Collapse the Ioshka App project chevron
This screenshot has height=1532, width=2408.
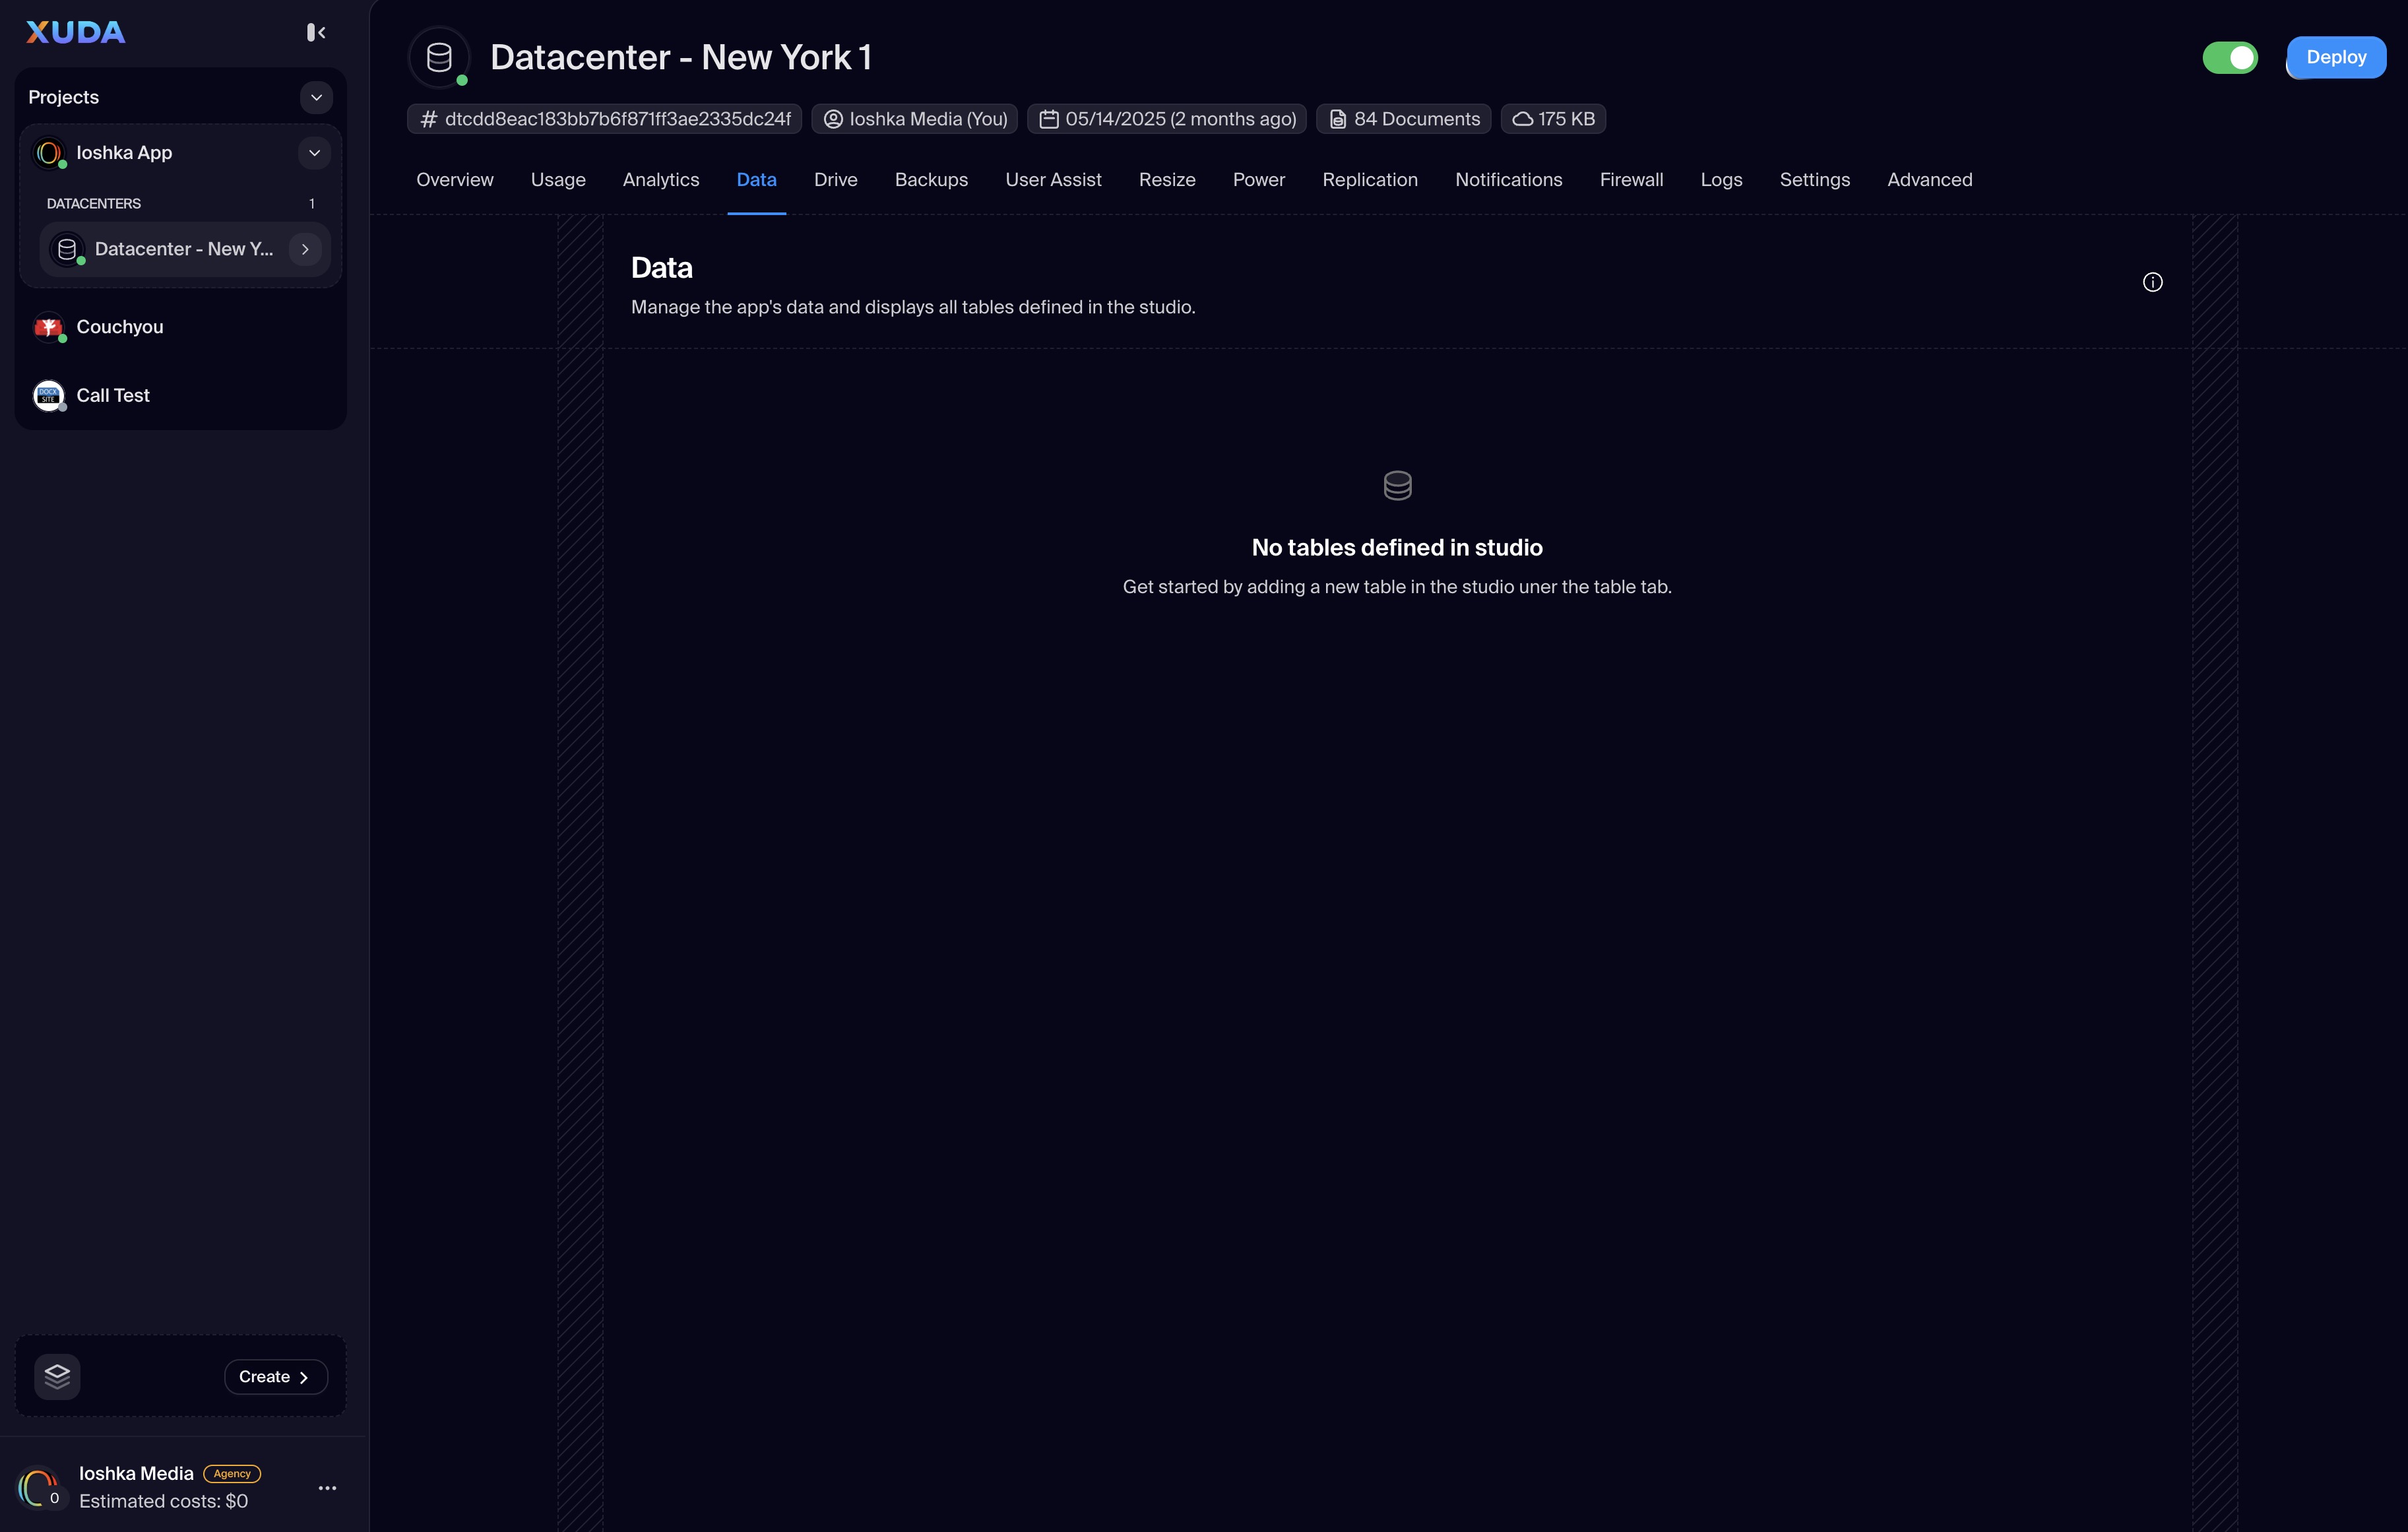click(314, 153)
